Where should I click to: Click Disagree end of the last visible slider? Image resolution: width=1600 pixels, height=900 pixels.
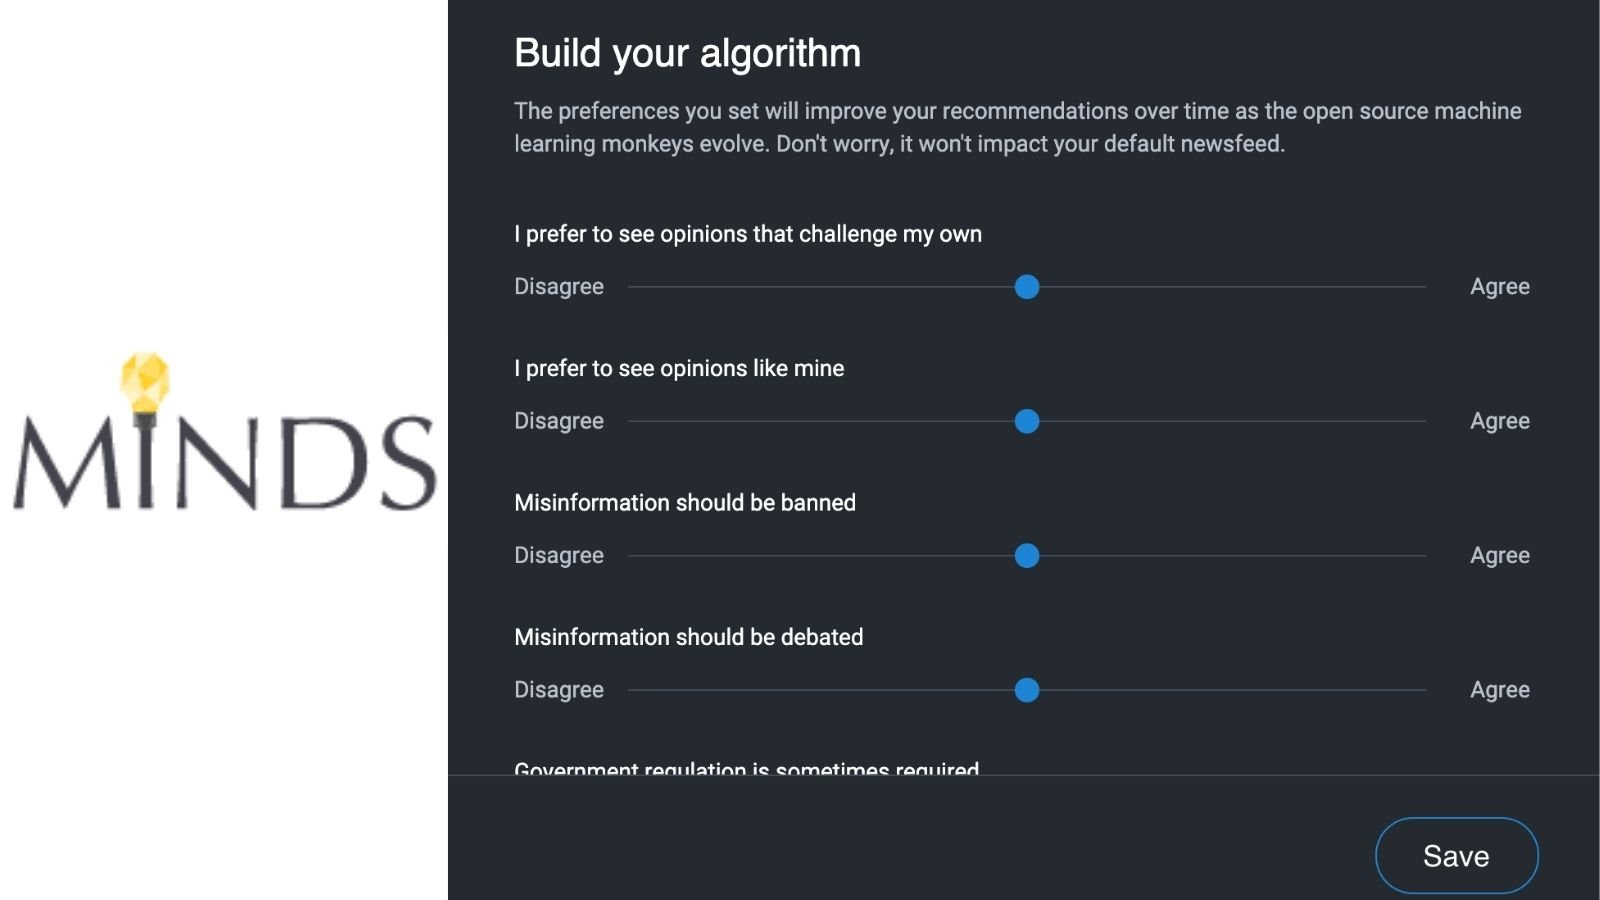point(559,690)
